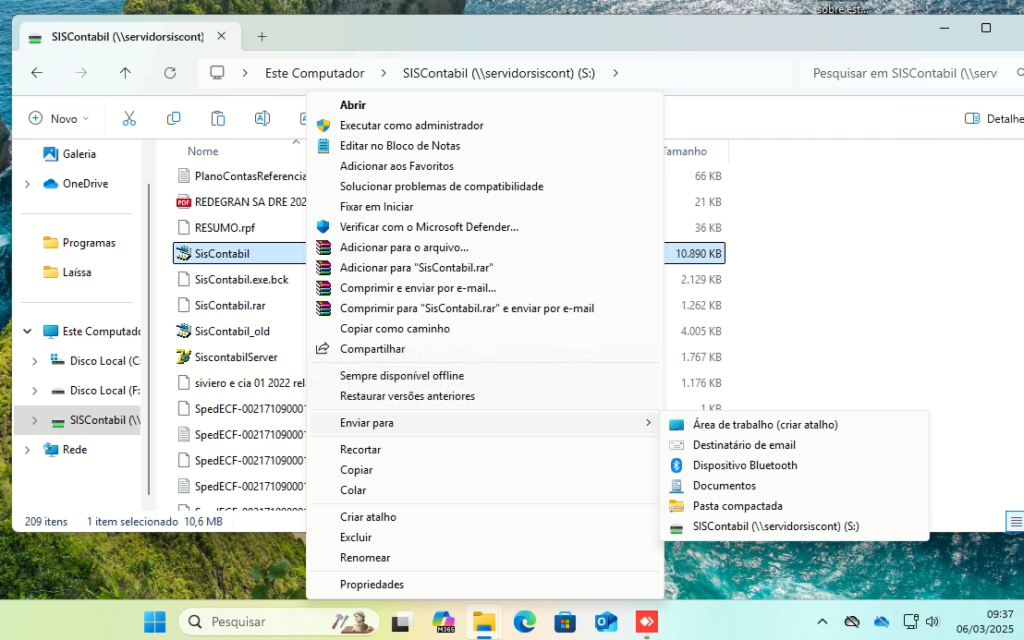Viewport: 1024px width, 640px height.
Task: Select SisContabil.rar file
Action: 222,305
